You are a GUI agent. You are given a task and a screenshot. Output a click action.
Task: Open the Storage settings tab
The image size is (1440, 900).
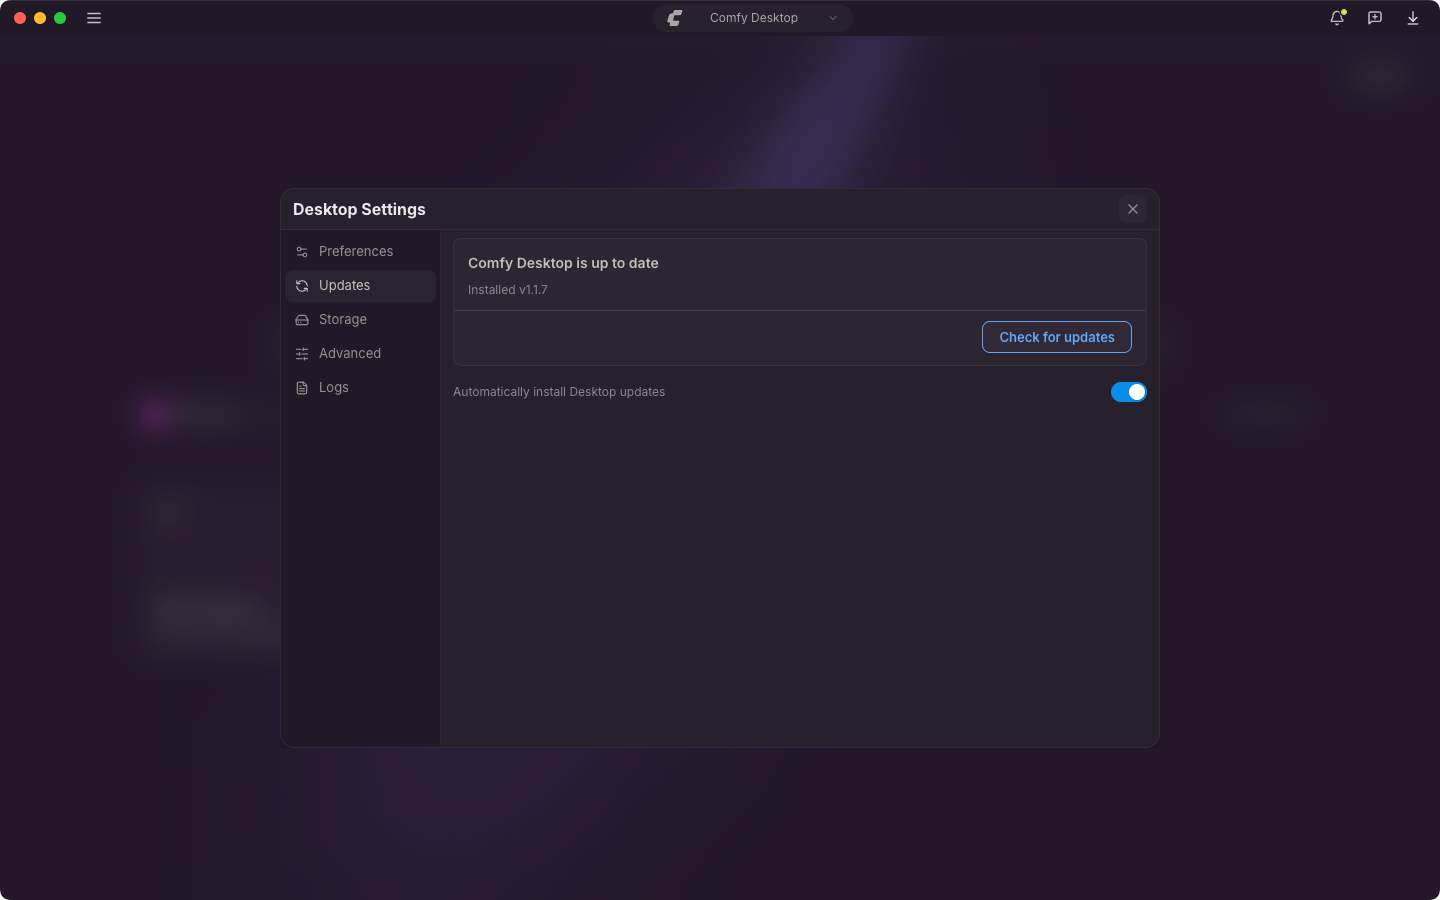[360, 319]
